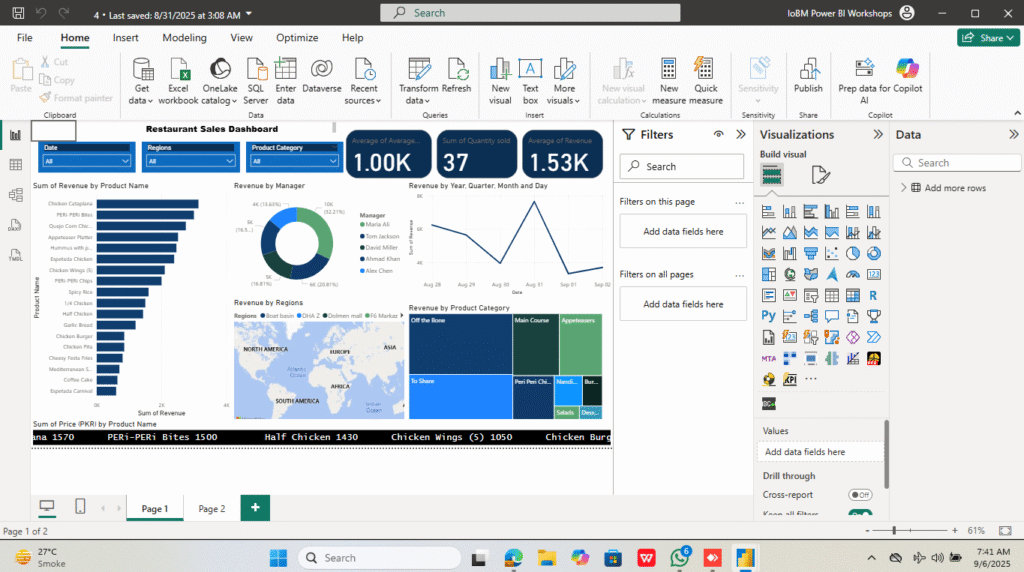1024x572 pixels.
Task: Open the Modeling ribbon tab
Action: (x=184, y=38)
